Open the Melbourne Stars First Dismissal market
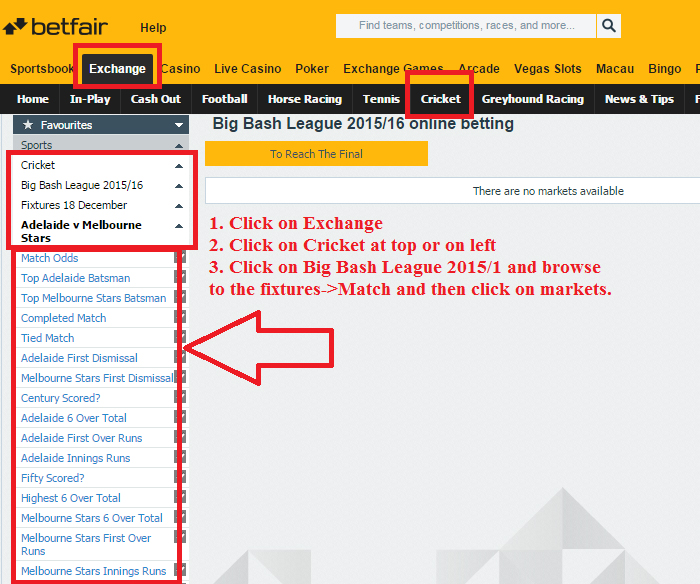 97,378
